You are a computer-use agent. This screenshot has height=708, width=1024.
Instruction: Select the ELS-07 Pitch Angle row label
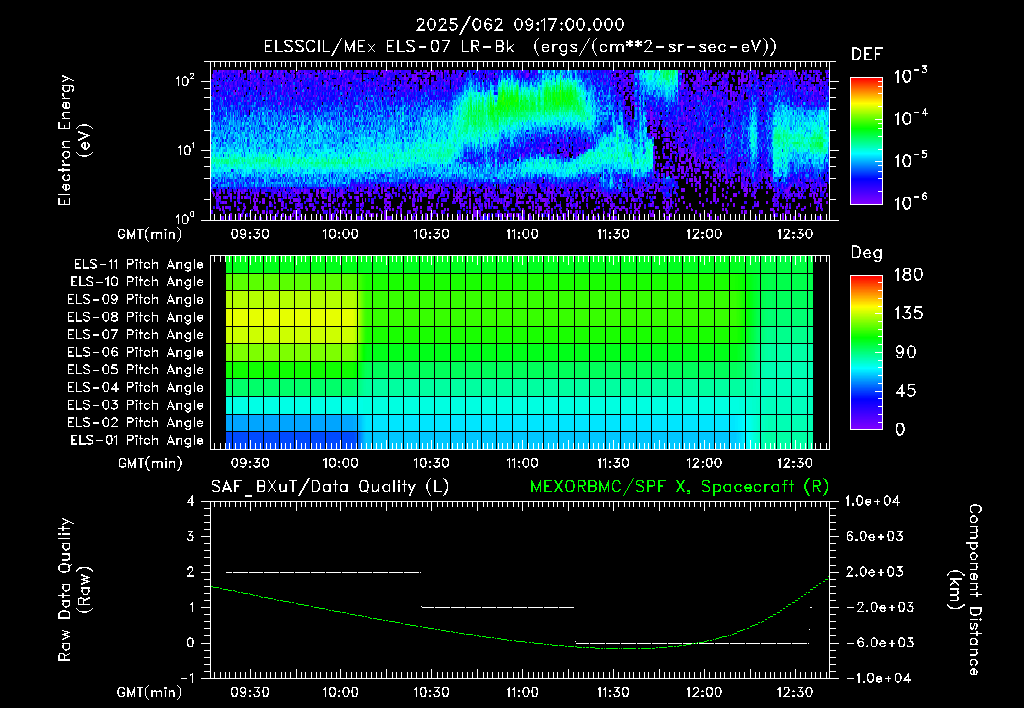pyautogui.click(x=135, y=334)
